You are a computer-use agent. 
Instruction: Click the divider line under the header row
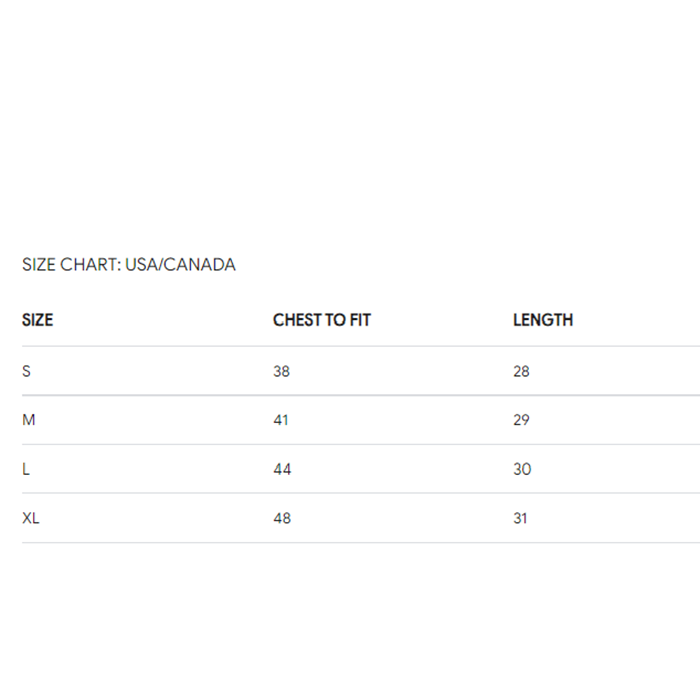[360, 346]
